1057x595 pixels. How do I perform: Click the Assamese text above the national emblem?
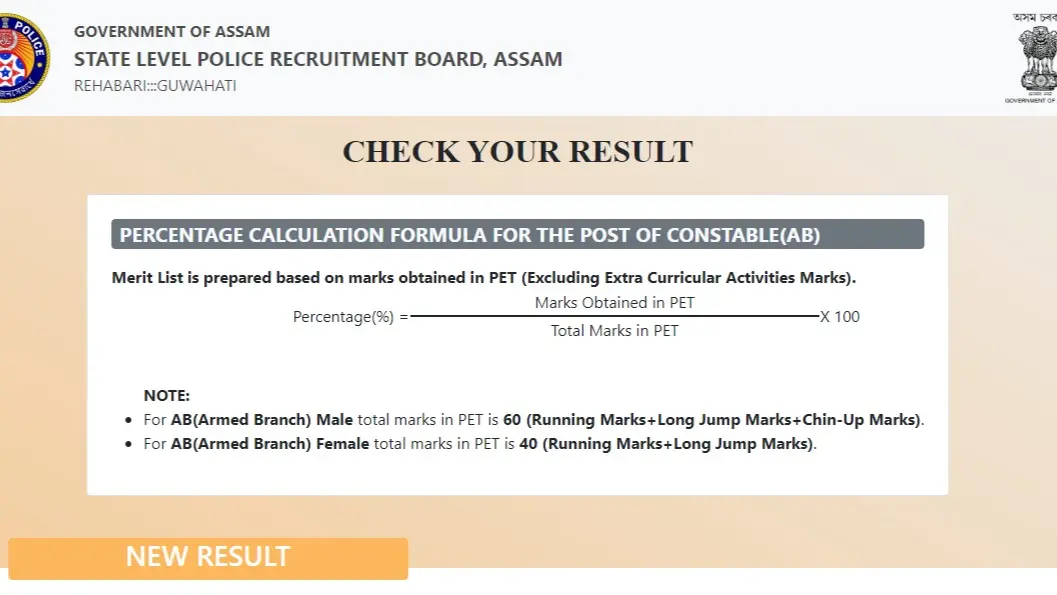1035,18
